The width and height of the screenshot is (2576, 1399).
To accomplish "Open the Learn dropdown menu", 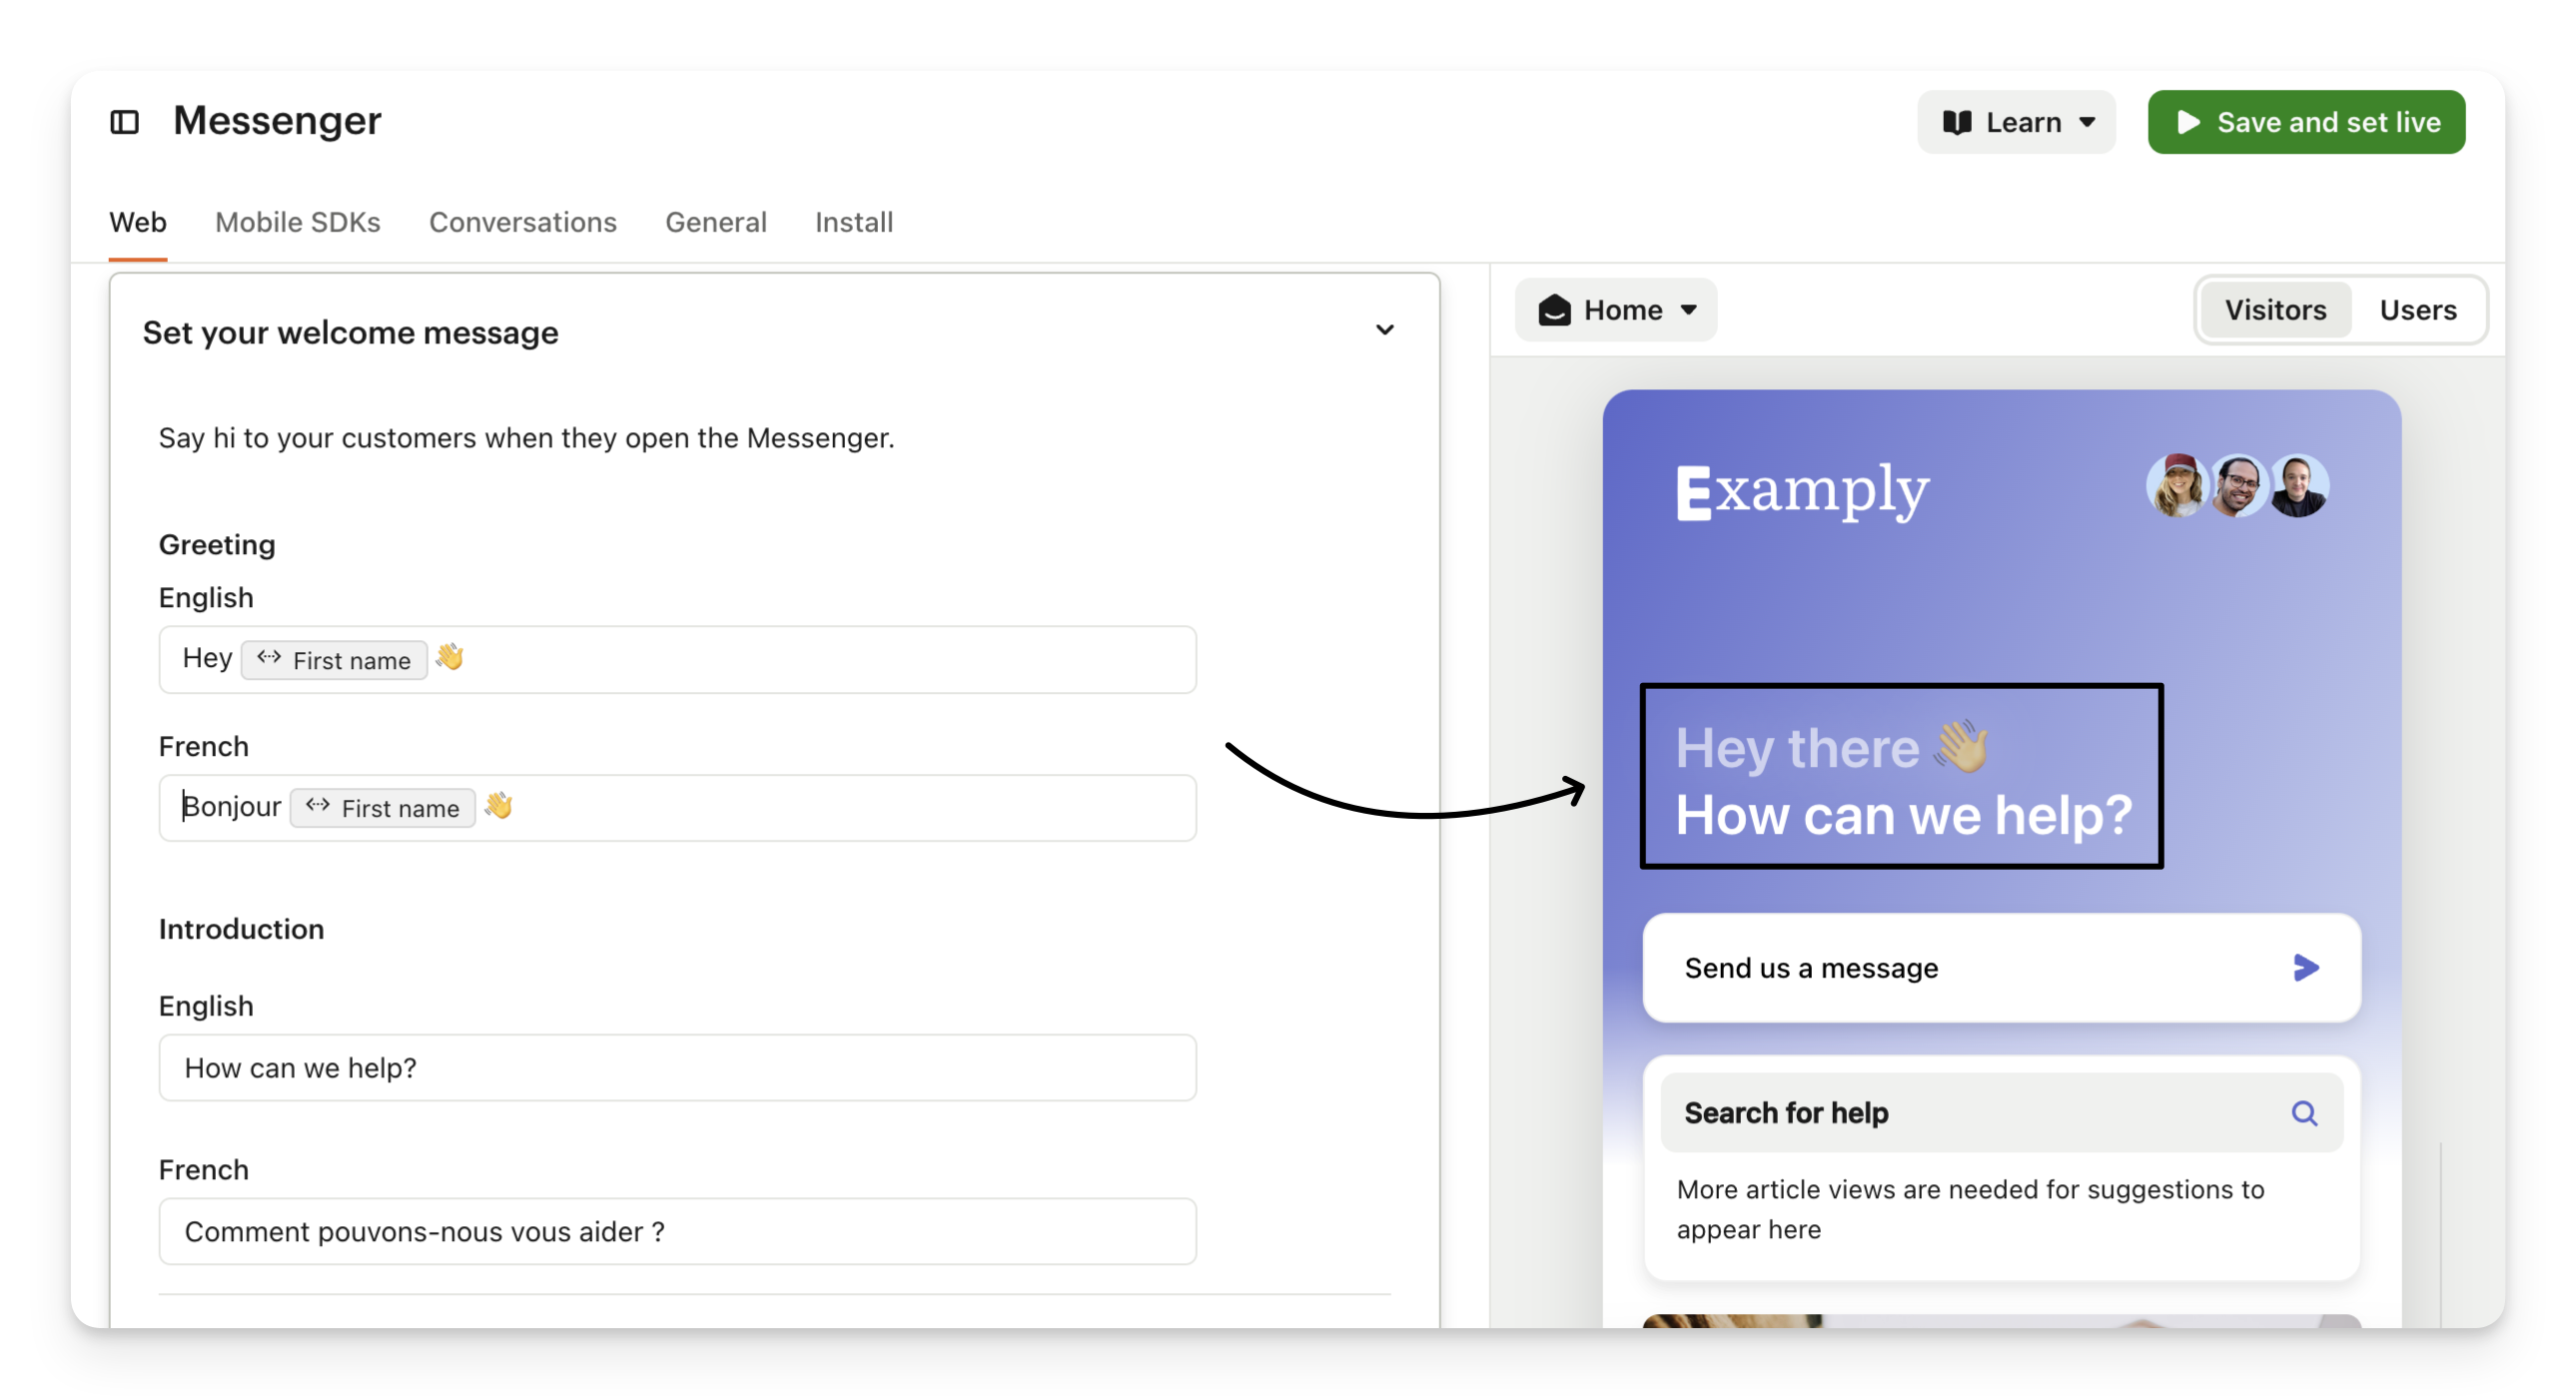I will click(2087, 122).
